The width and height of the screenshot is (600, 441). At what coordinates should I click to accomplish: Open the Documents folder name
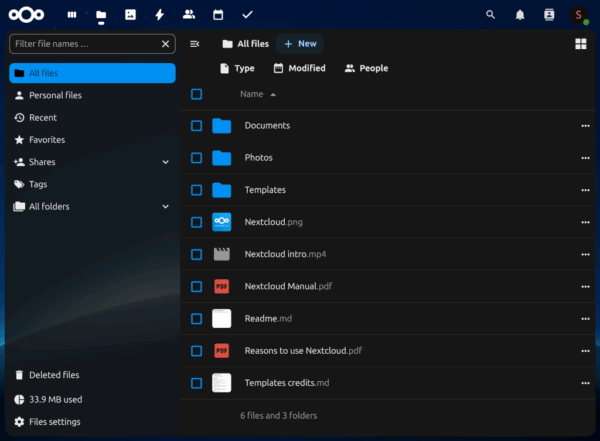(x=267, y=126)
